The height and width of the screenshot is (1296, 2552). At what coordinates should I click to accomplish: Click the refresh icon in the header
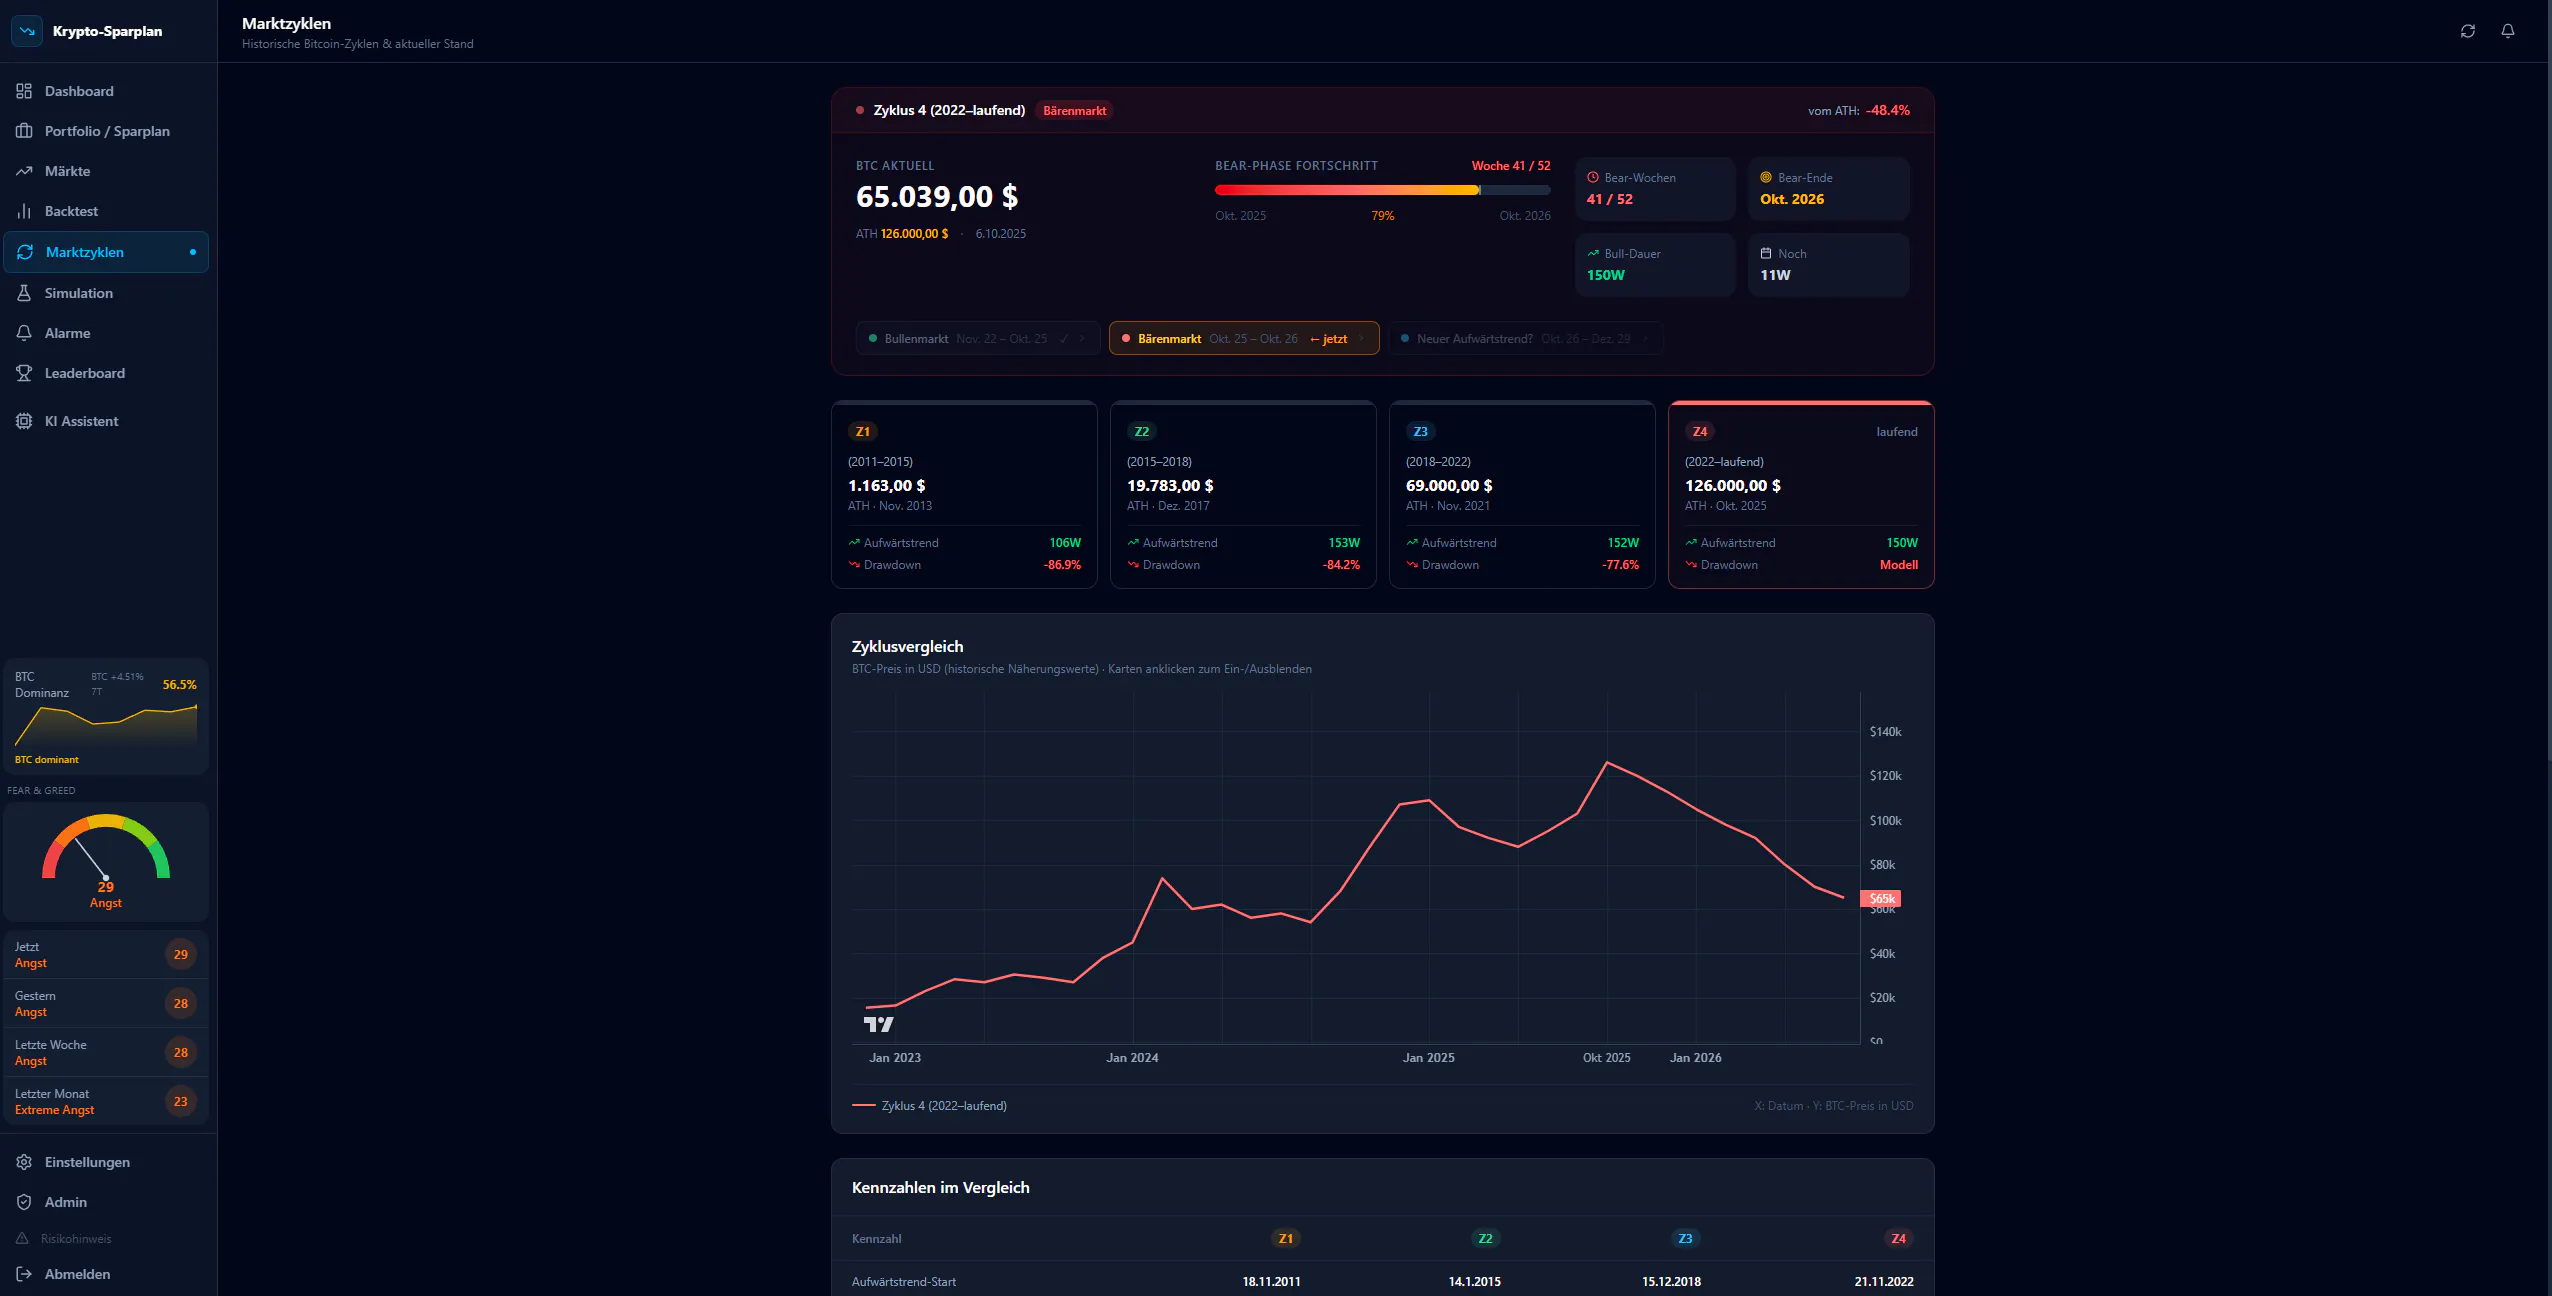pyautogui.click(x=2468, y=31)
